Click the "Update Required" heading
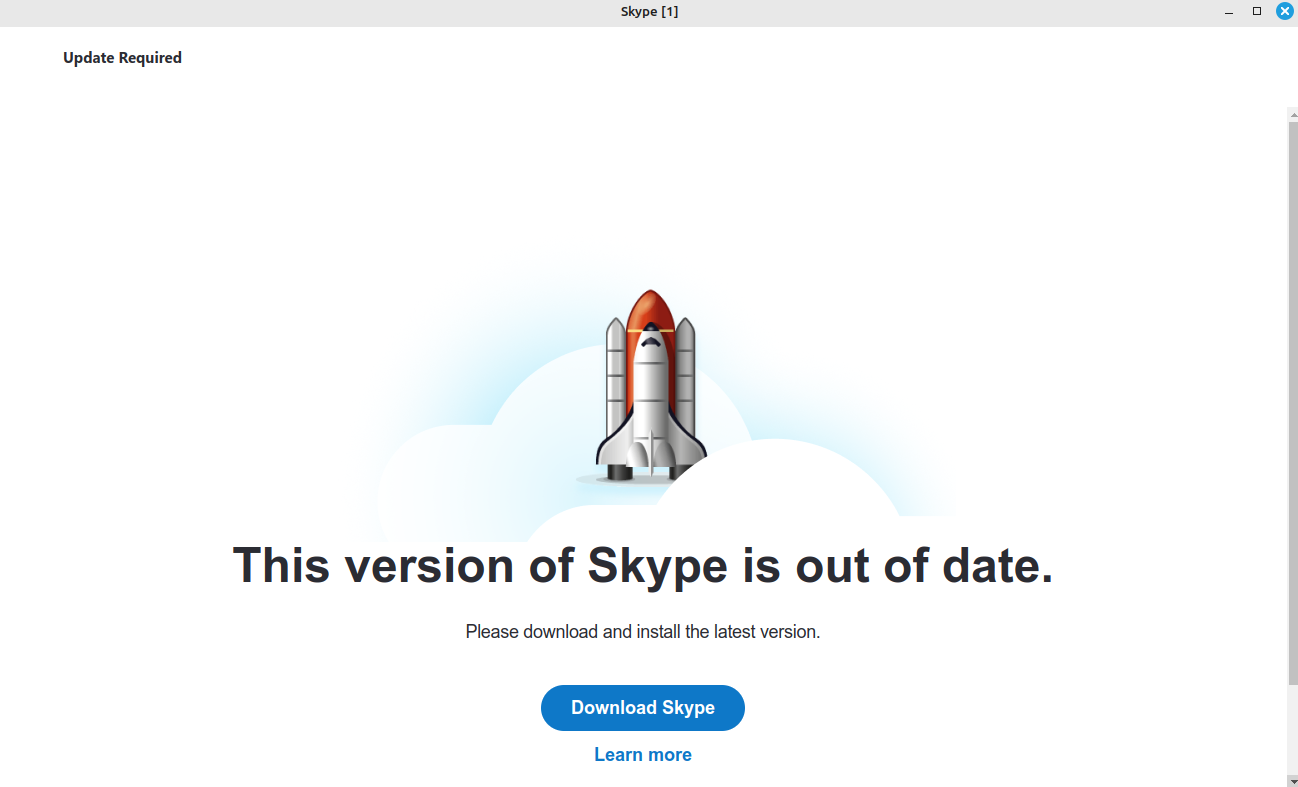The width and height of the screenshot is (1298, 787). coord(122,58)
